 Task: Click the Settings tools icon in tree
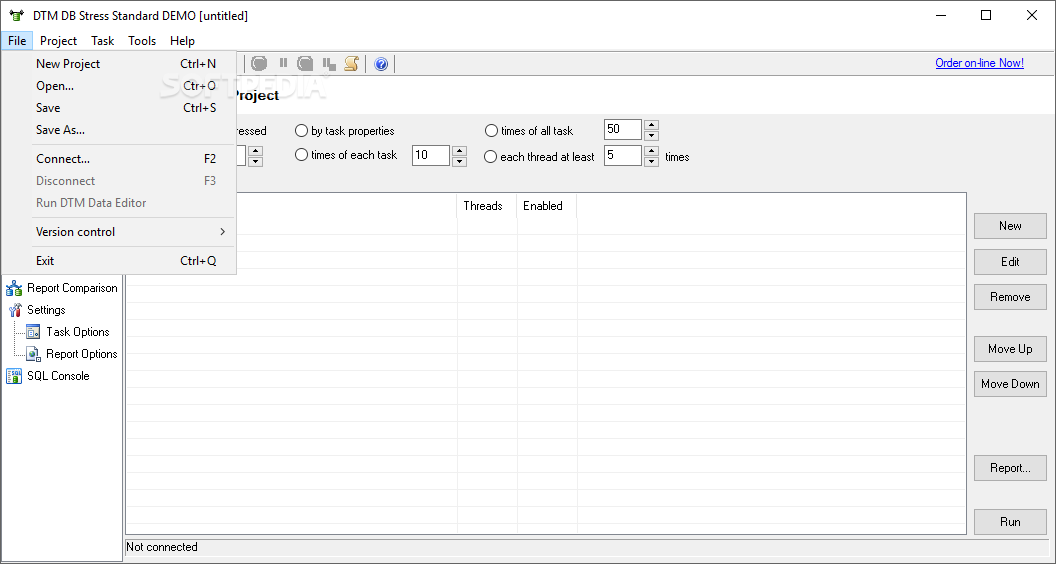(x=15, y=310)
